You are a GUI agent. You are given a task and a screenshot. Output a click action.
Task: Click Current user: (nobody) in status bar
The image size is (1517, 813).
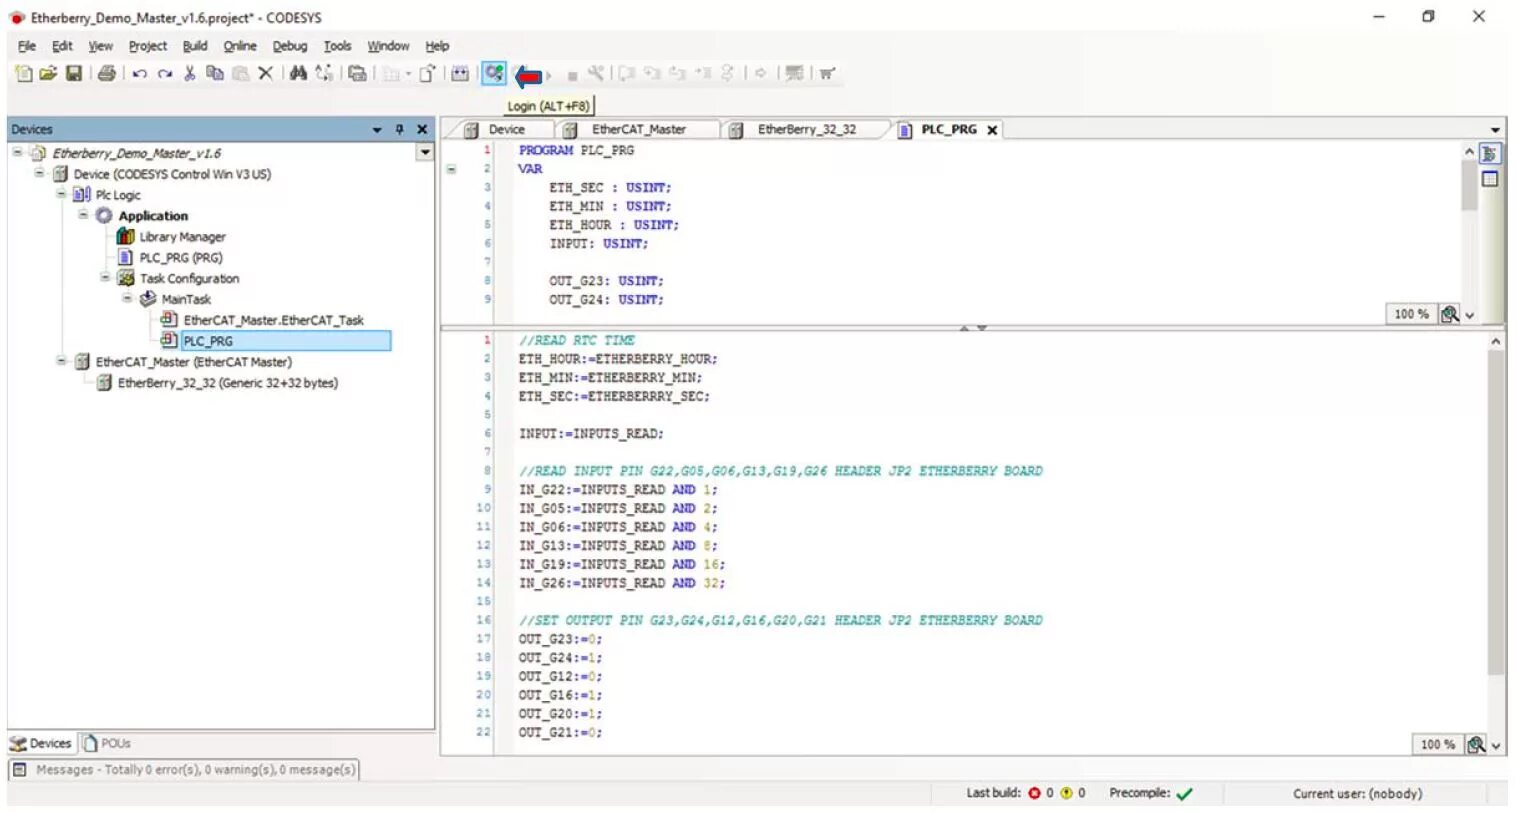point(1357,794)
